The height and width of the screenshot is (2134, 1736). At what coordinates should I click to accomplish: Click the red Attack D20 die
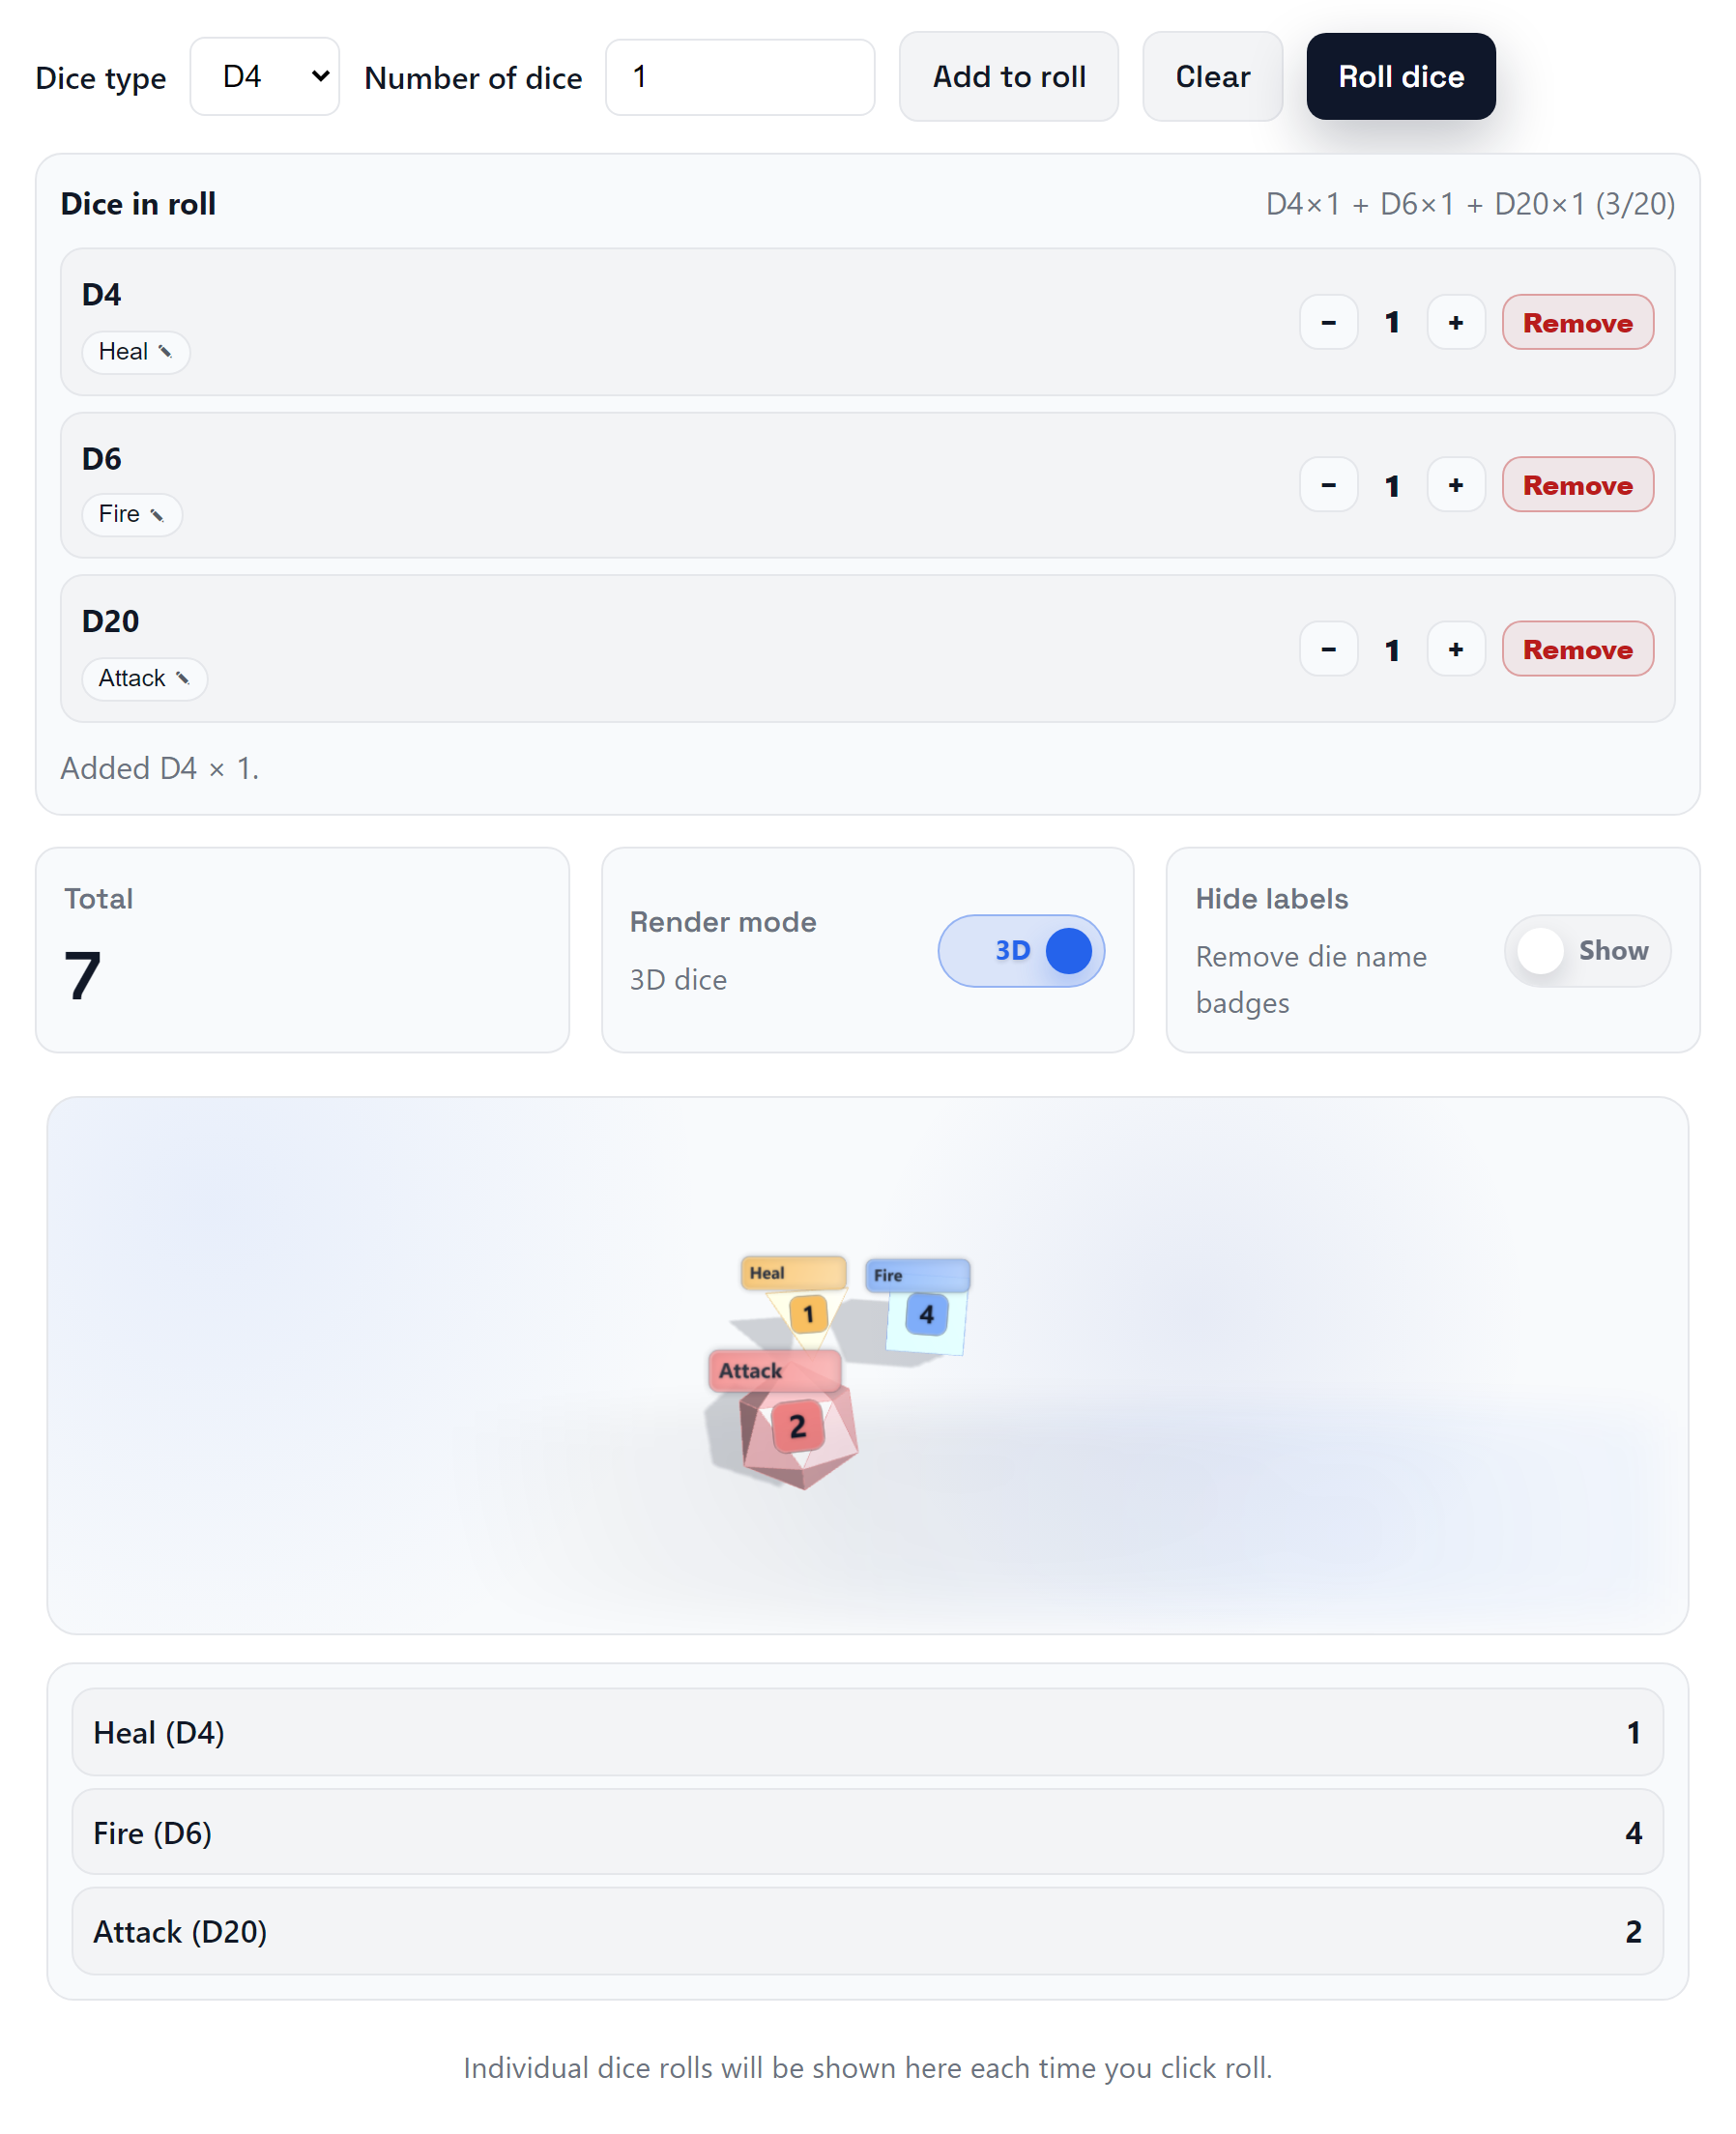(797, 1428)
